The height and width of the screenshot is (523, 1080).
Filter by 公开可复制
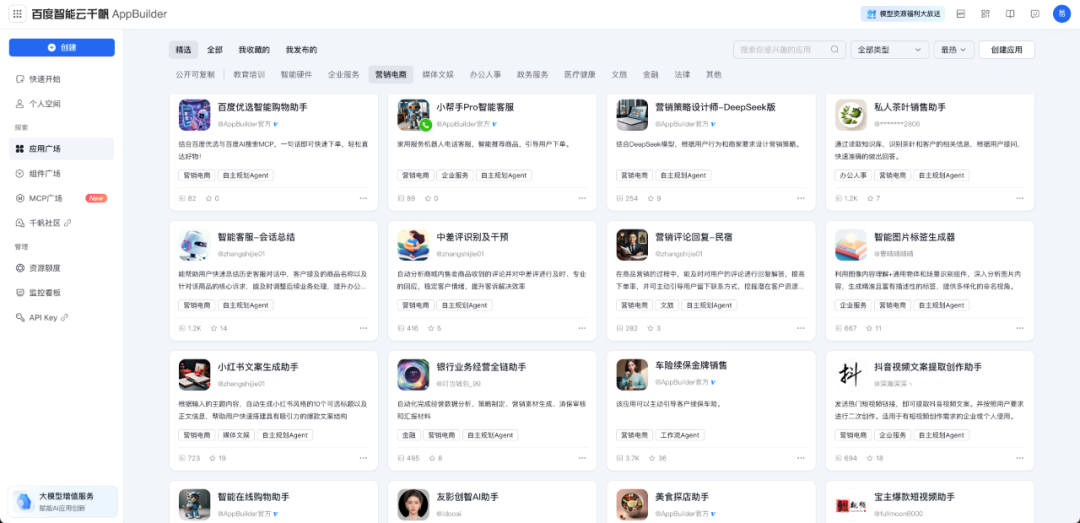[x=195, y=74]
